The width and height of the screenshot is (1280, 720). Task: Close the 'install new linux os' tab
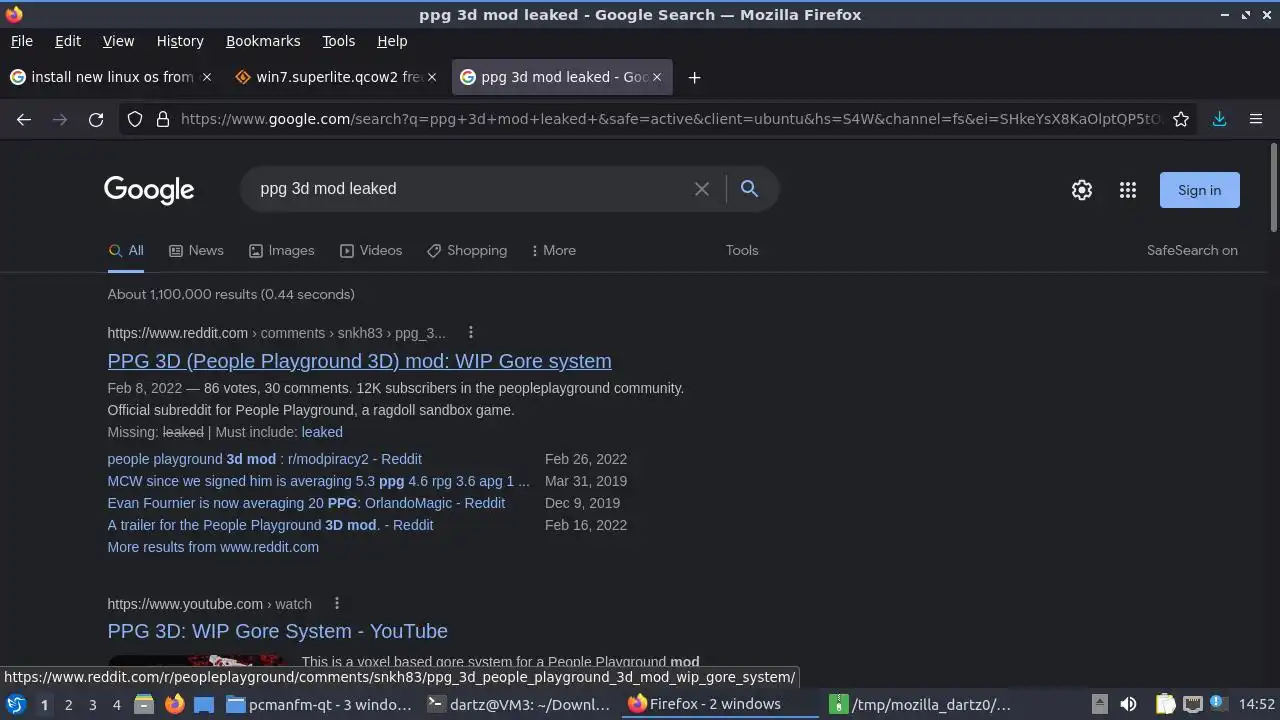coord(207,77)
